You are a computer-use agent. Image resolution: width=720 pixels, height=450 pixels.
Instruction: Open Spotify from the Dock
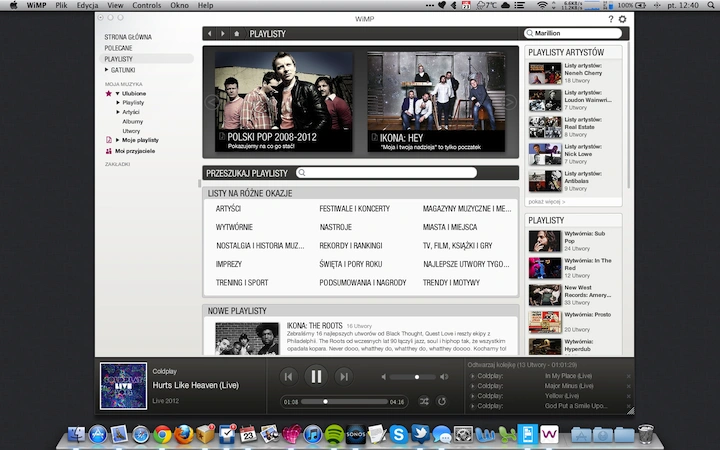(334, 434)
